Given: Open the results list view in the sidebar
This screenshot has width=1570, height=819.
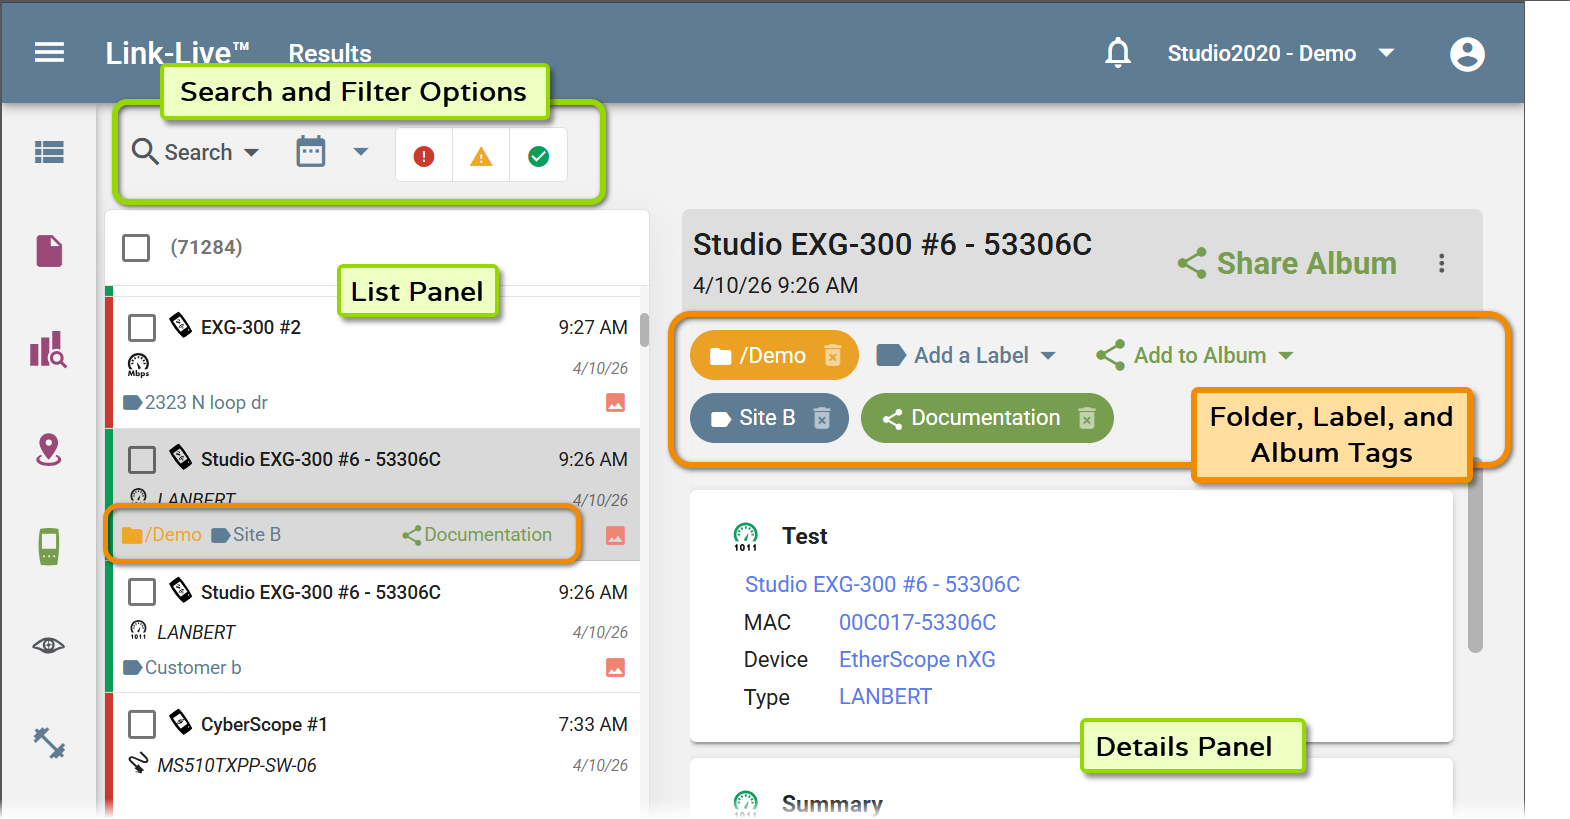Looking at the screenshot, I should click(x=49, y=152).
